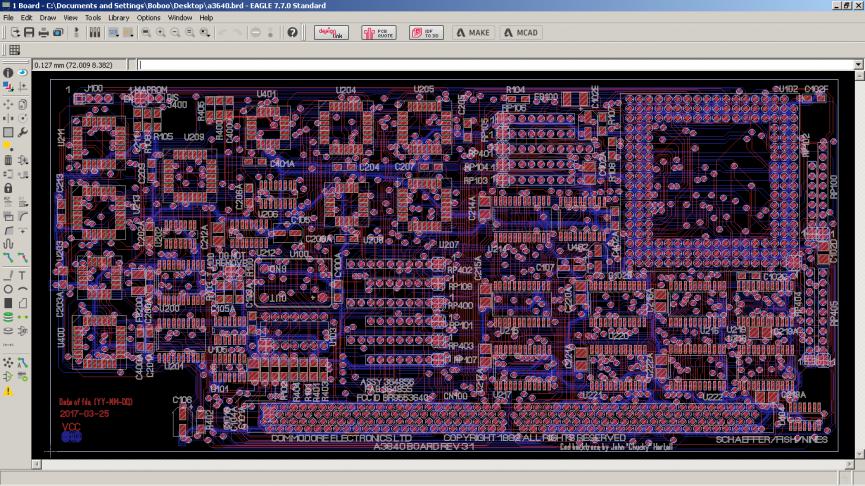Image resolution: width=865 pixels, height=486 pixels.
Task: Select the Autorouter tool
Action: pyautogui.click(x=22, y=362)
